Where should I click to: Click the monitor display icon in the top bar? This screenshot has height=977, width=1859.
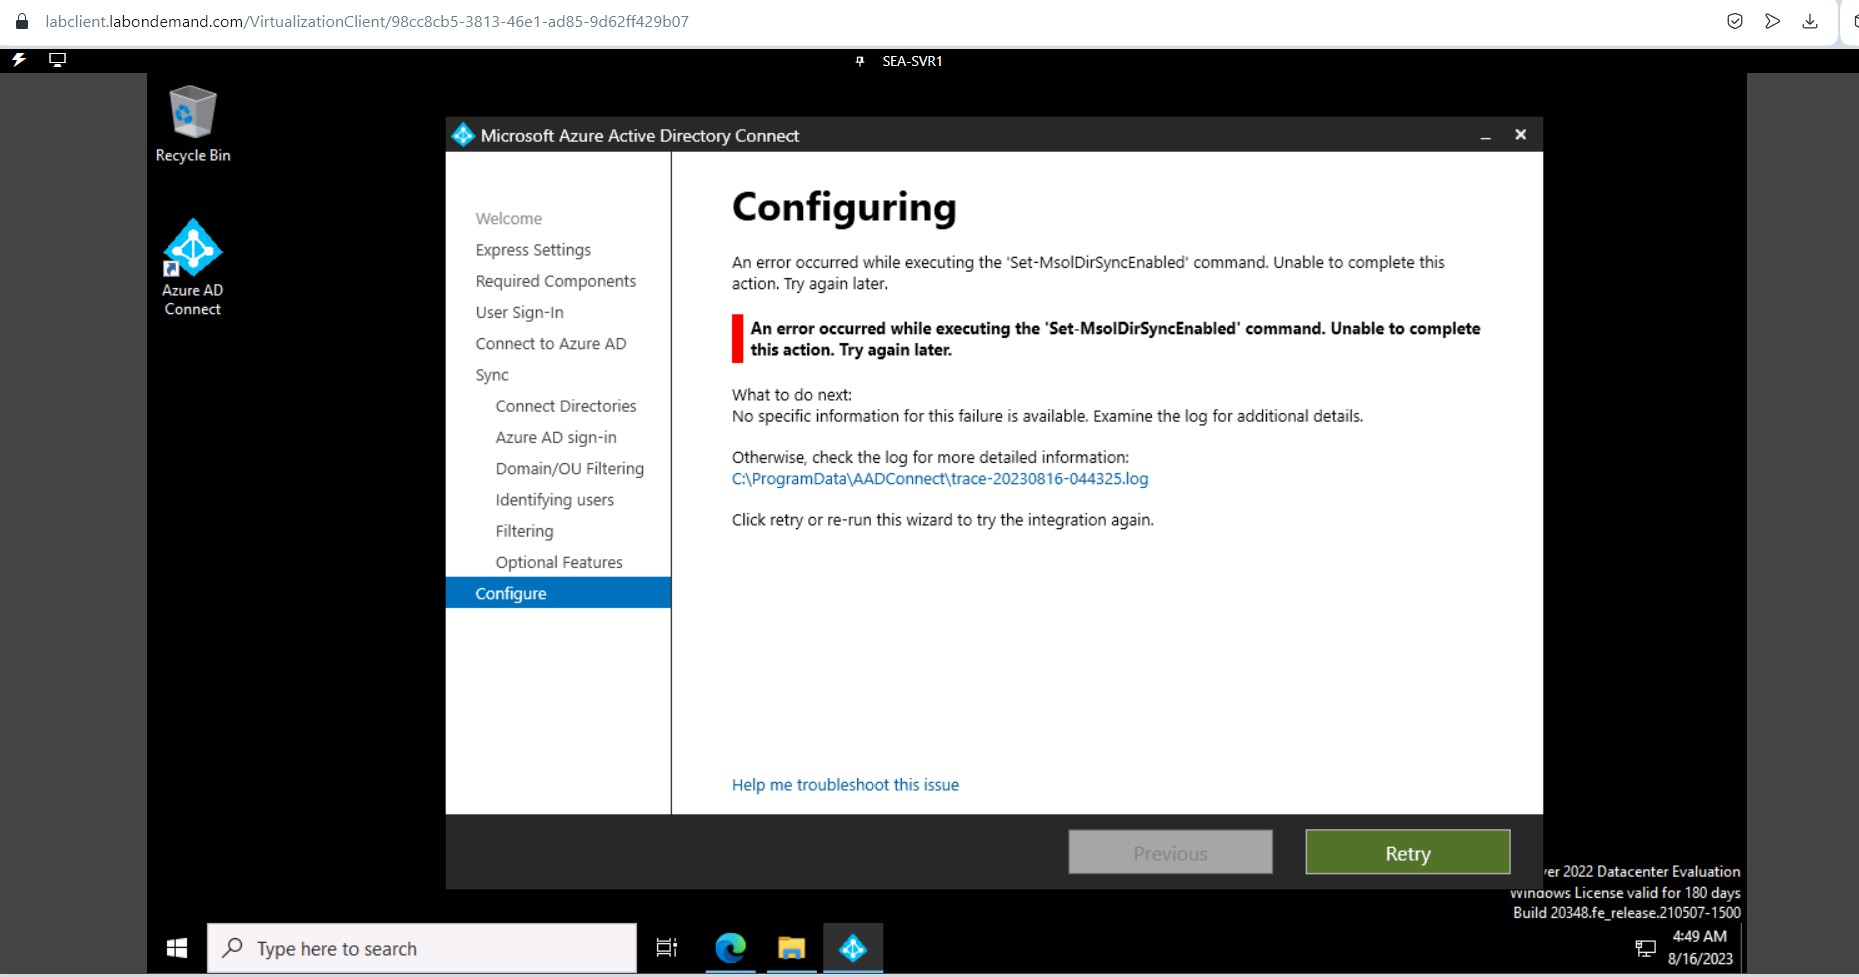(x=57, y=60)
